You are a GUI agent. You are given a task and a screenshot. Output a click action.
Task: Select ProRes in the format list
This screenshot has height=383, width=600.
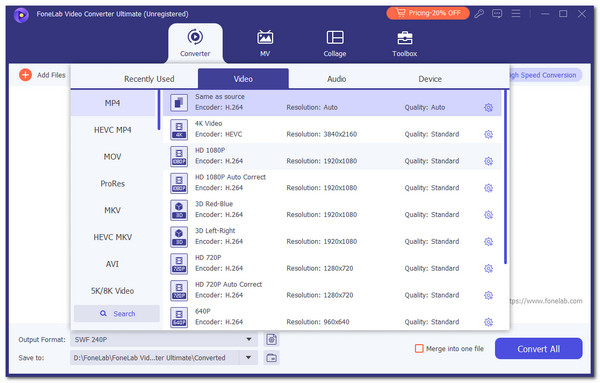coord(113,183)
